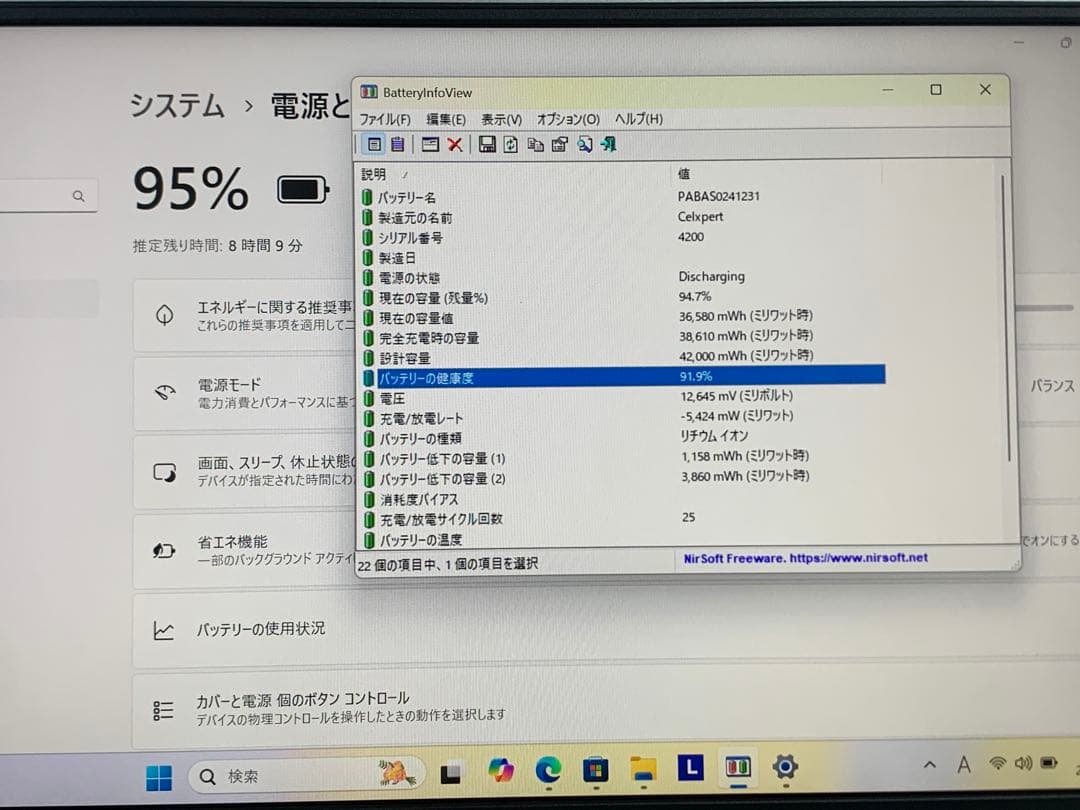Screen dimensions: 1080x810
Task: Save selected items using the floppy disk icon
Action: (x=489, y=144)
